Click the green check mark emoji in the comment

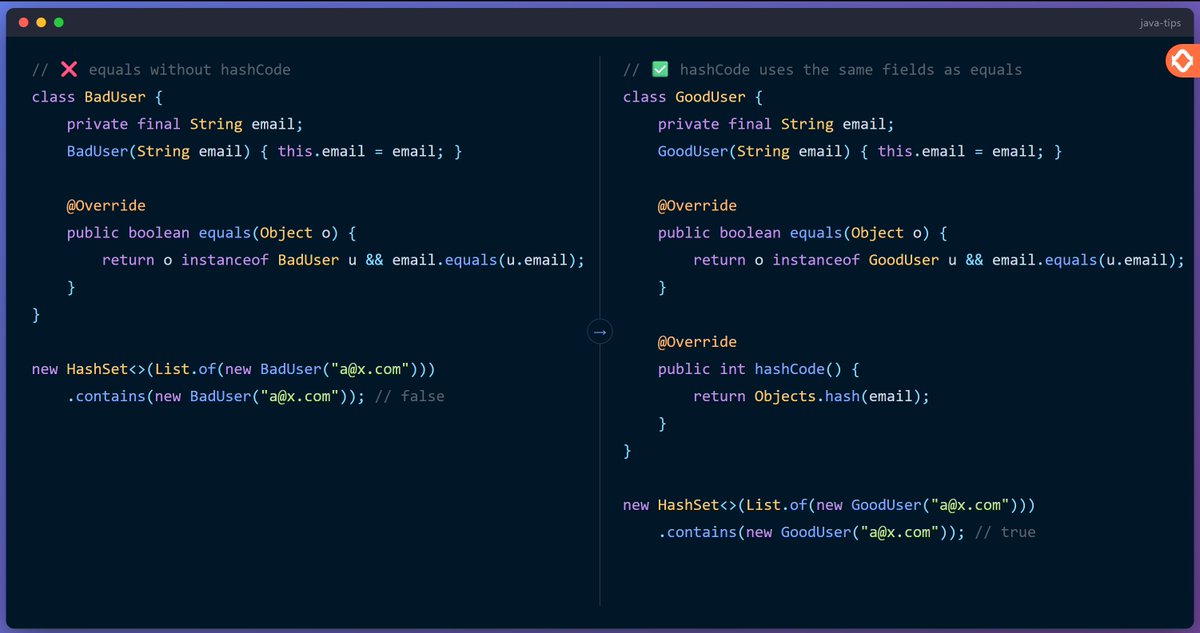pyautogui.click(x=660, y=69)
